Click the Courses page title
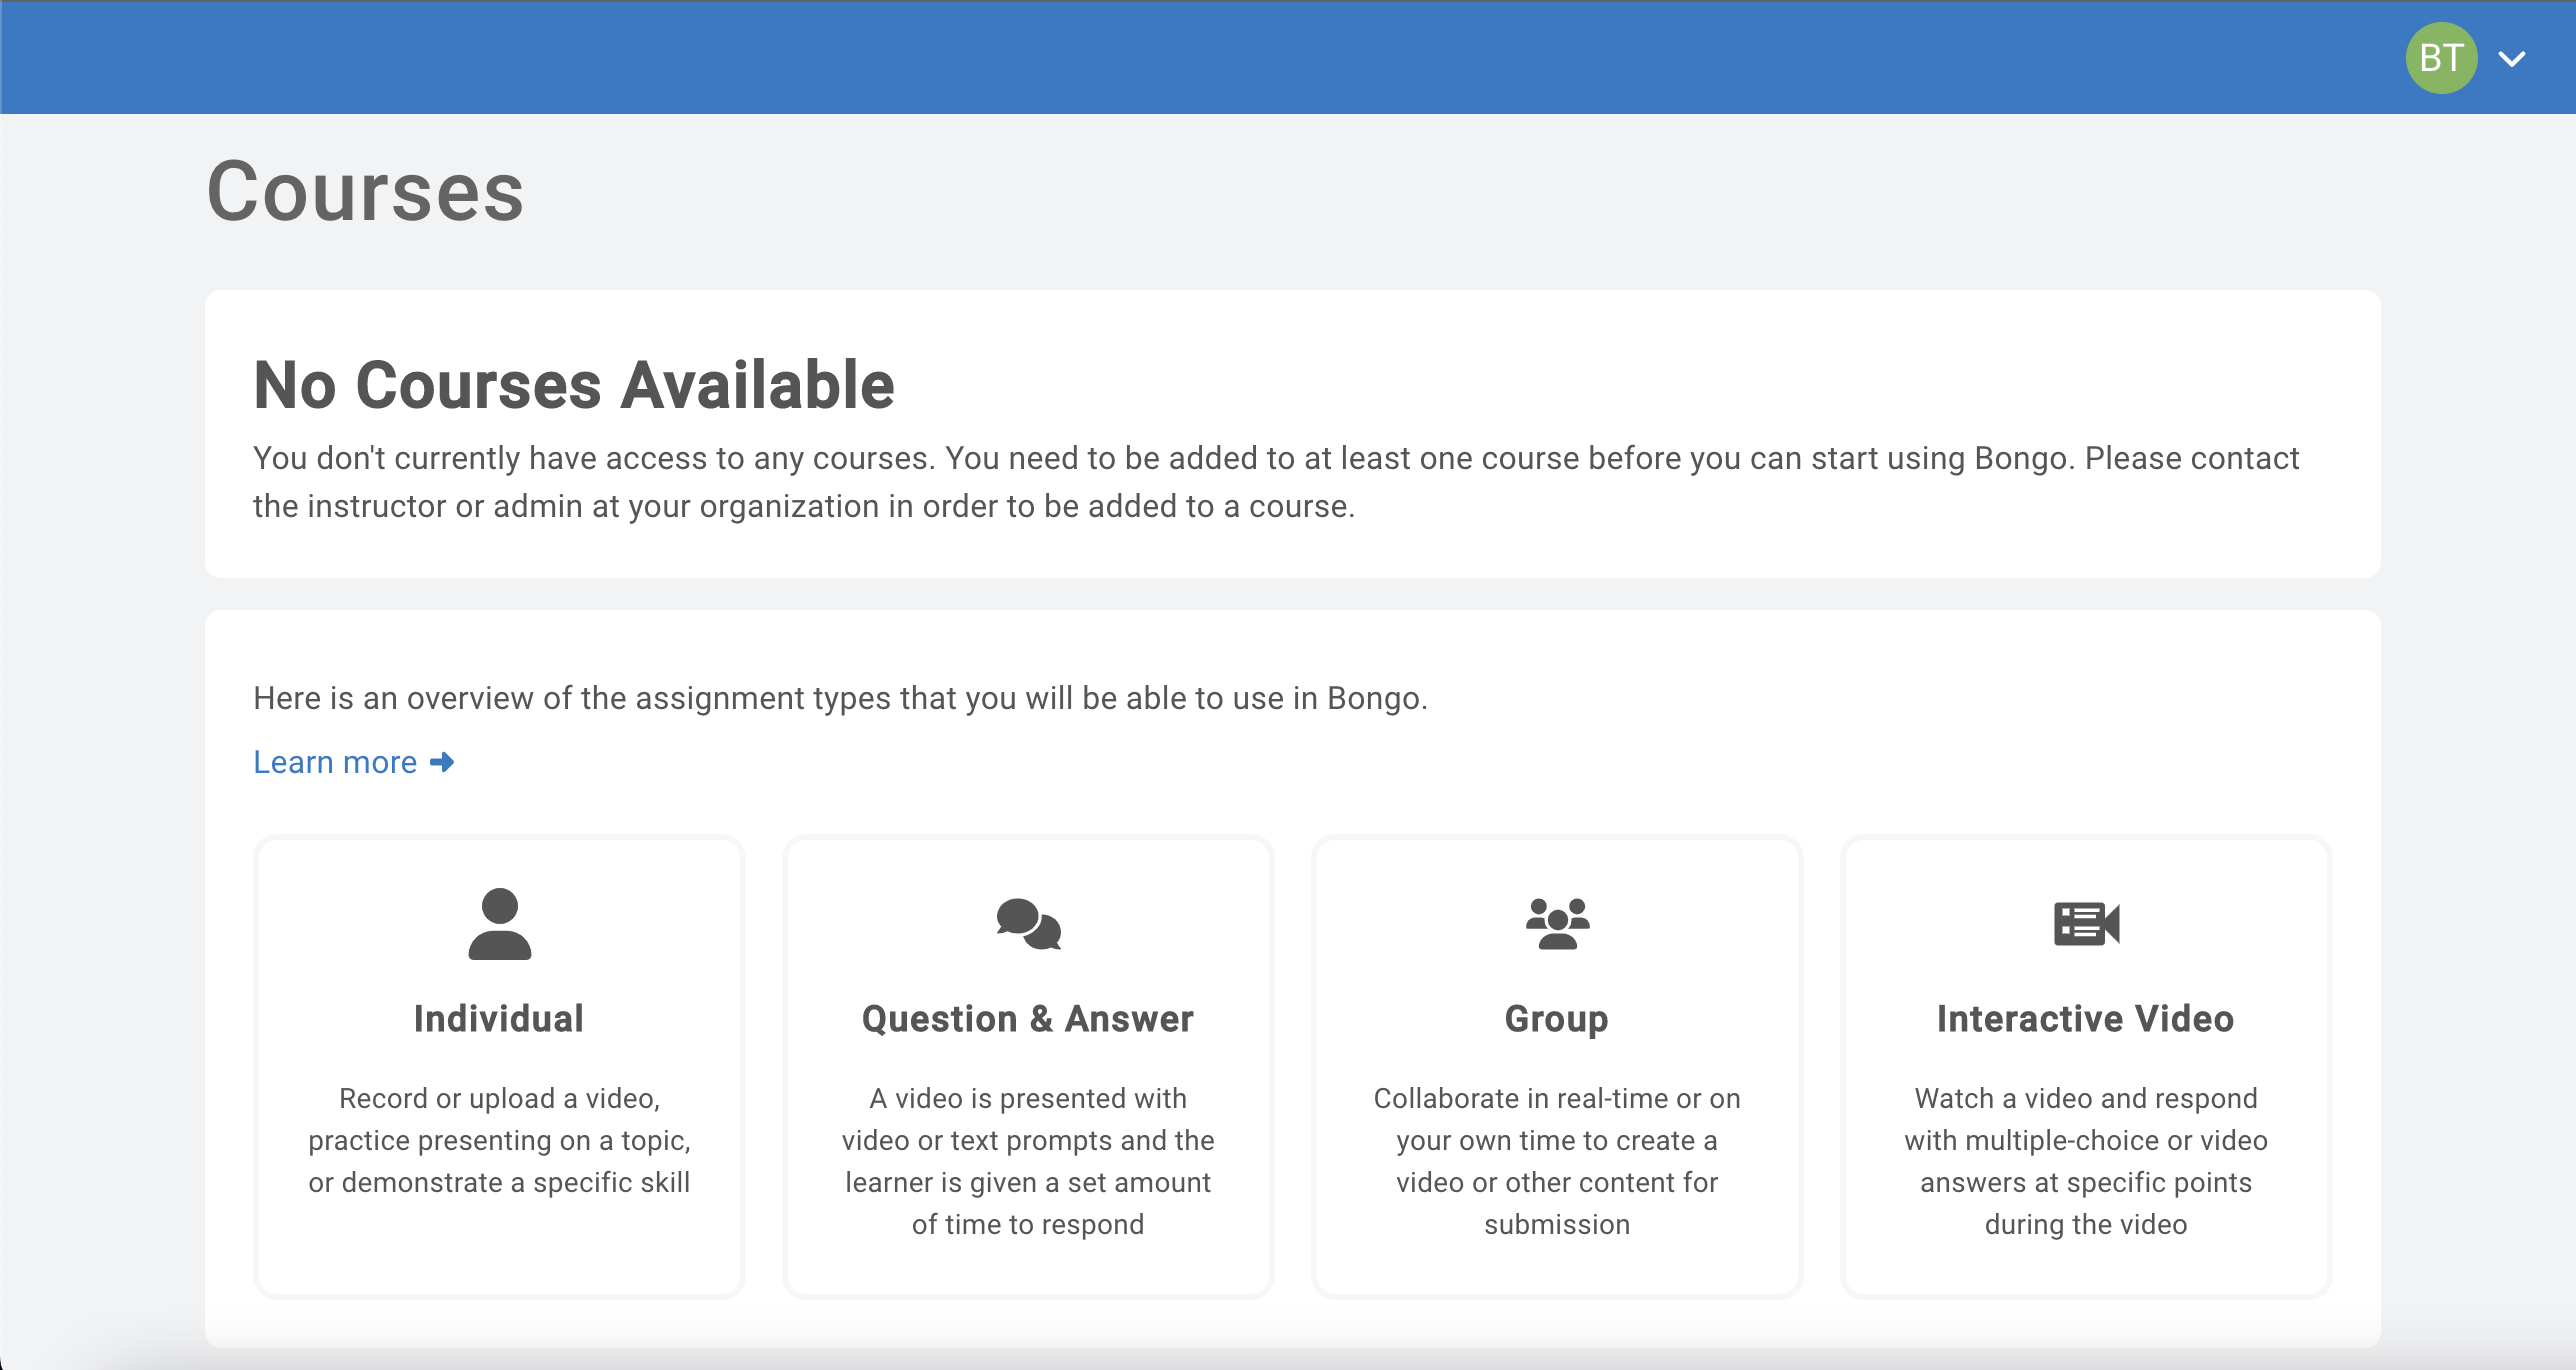The image size is (2576, 1370). point(365,192)
